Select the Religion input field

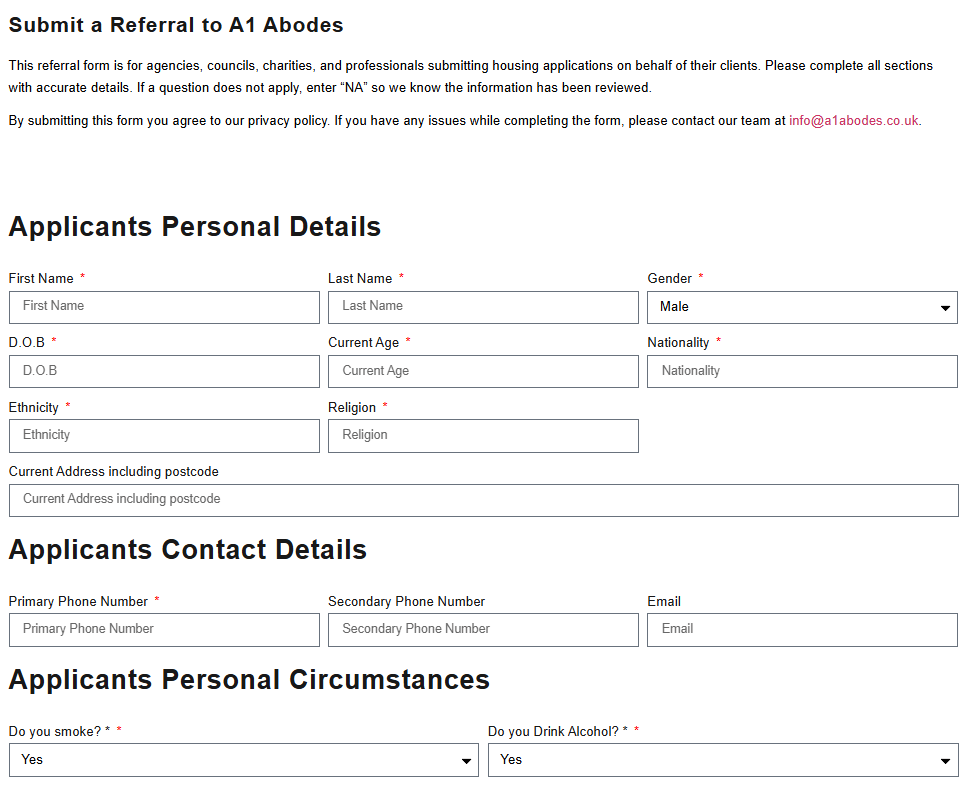483,436
